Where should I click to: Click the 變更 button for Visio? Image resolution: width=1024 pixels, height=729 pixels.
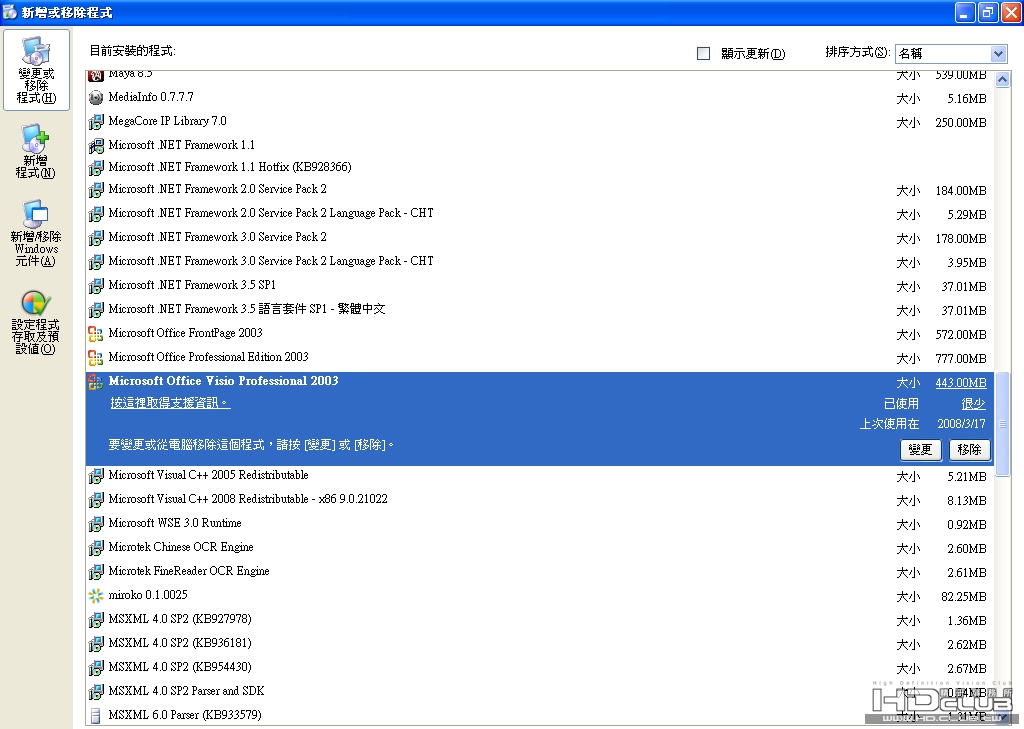tap(920, 449)
